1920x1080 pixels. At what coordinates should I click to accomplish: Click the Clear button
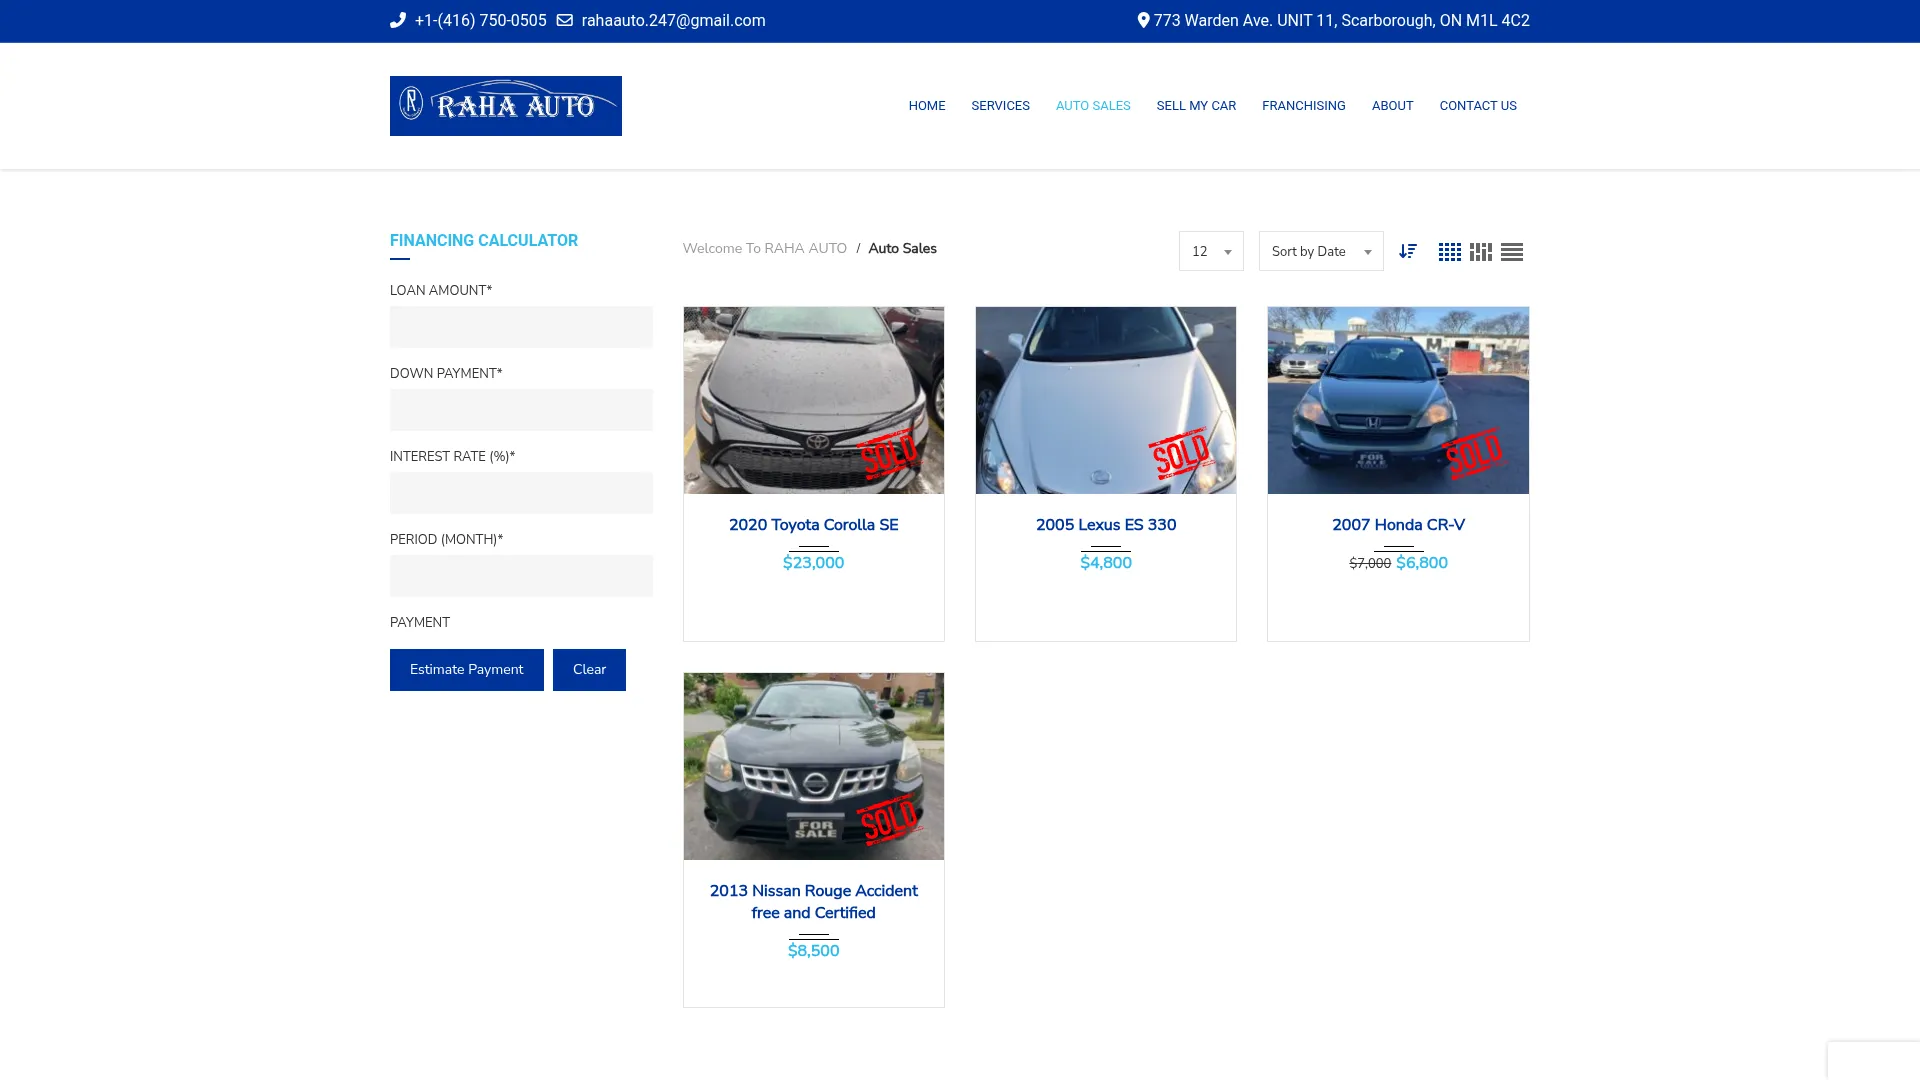[x=589, y=670]
